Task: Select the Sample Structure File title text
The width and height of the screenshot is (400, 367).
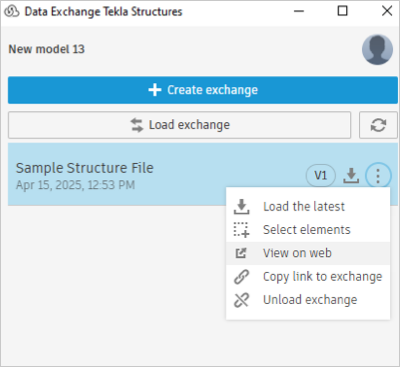Action: pos(85,168)
